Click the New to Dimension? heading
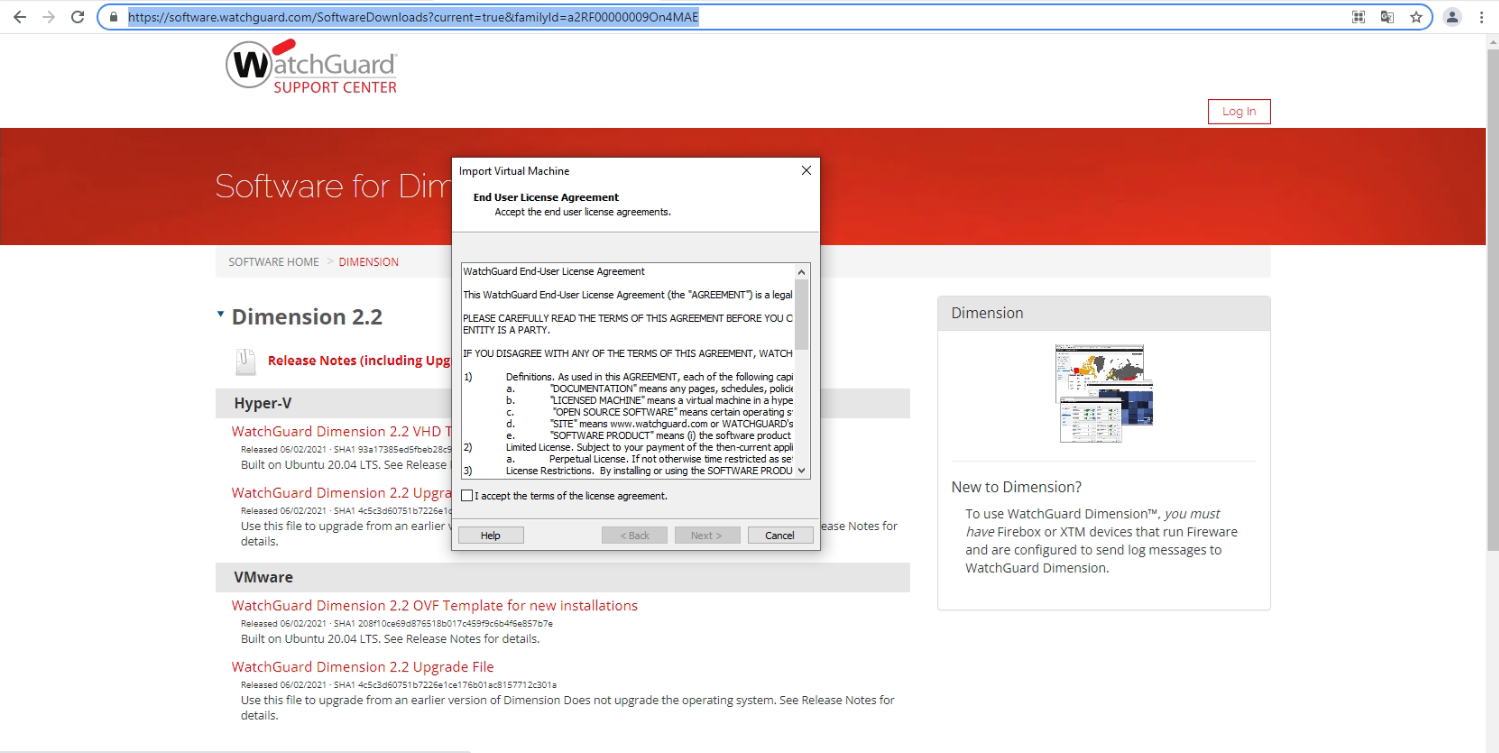This screenshot has height=753, width=1499. [1016, 487]
